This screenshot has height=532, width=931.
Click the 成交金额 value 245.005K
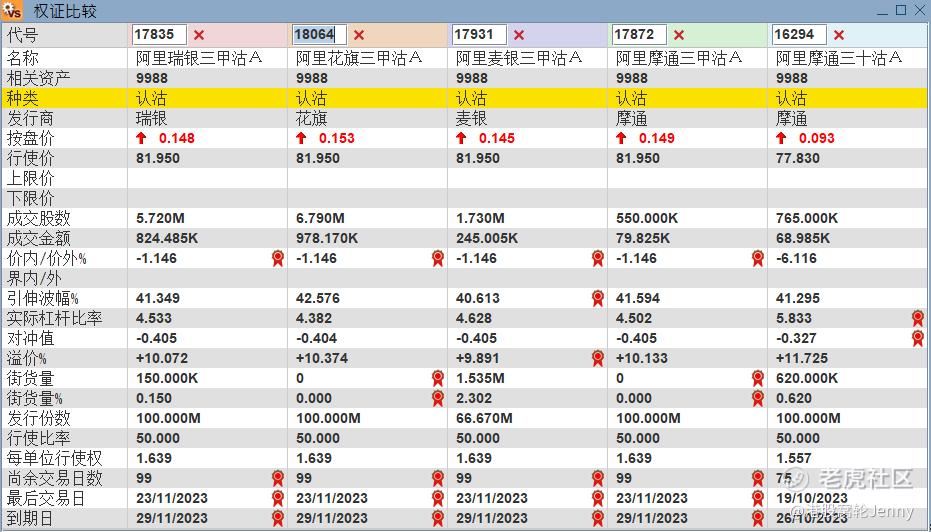(x=487, y=238)
